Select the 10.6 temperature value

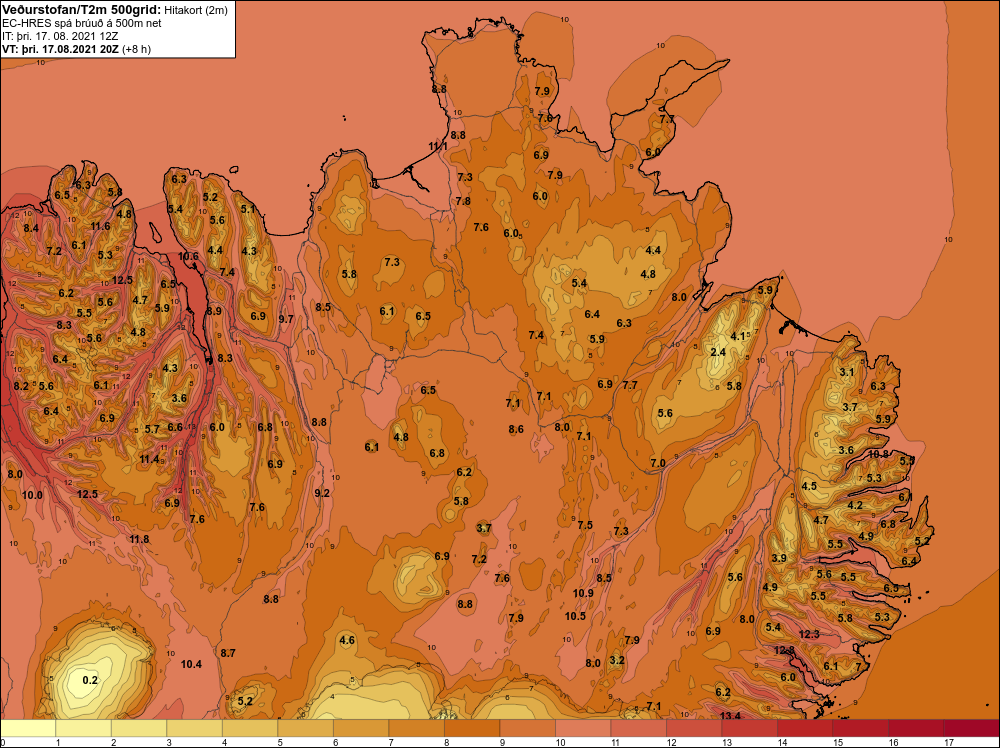[188, 256]
